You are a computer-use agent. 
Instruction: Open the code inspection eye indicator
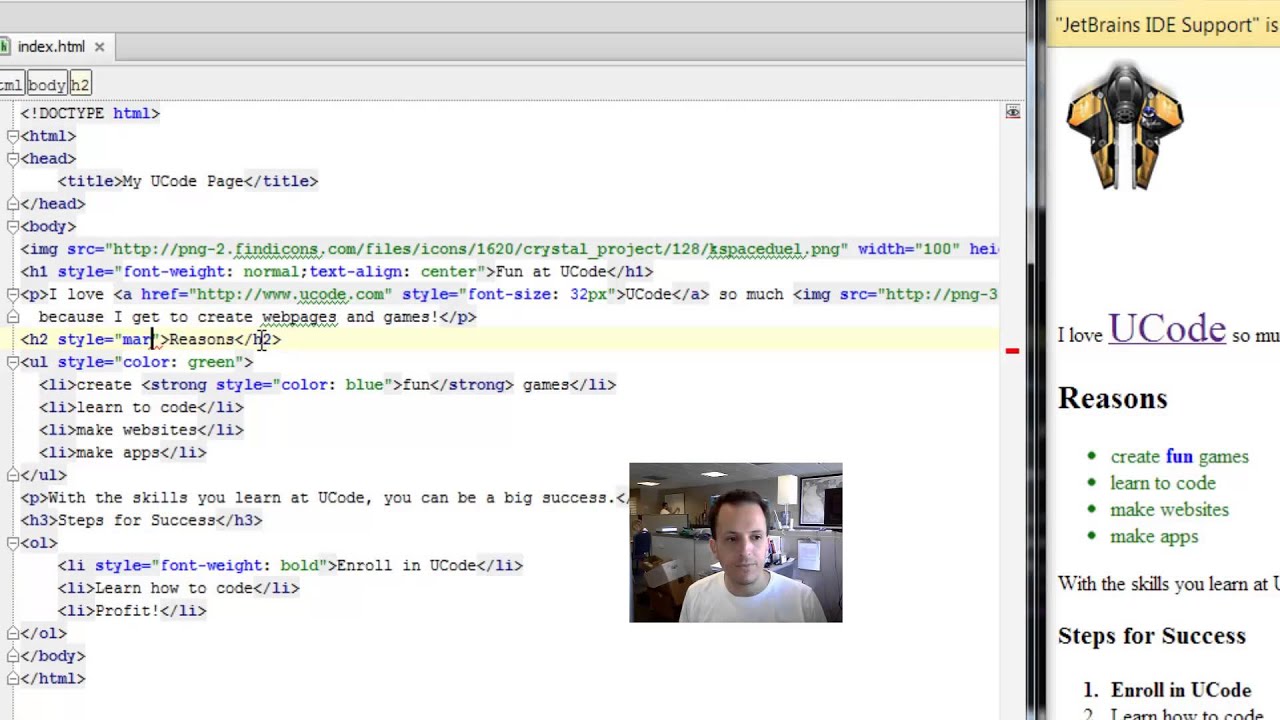pyautogui.click(x=1012, y=113)
